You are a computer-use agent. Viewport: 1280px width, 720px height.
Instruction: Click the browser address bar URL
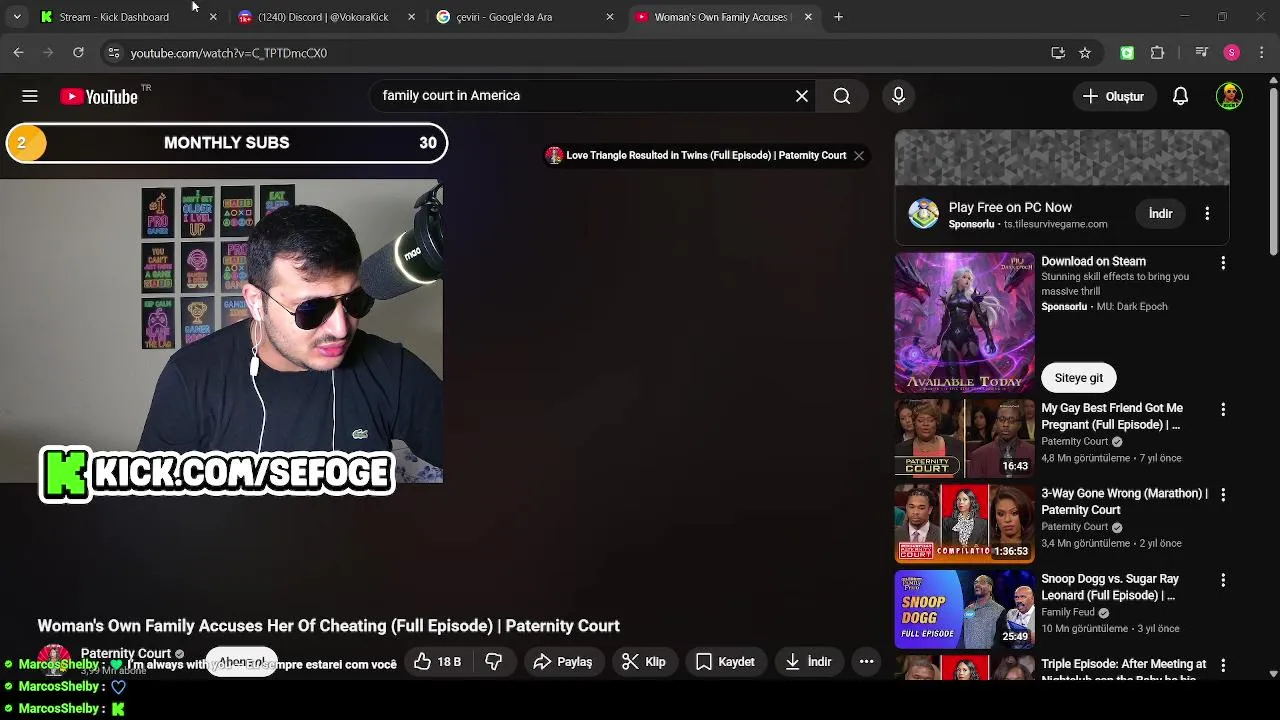228,53
